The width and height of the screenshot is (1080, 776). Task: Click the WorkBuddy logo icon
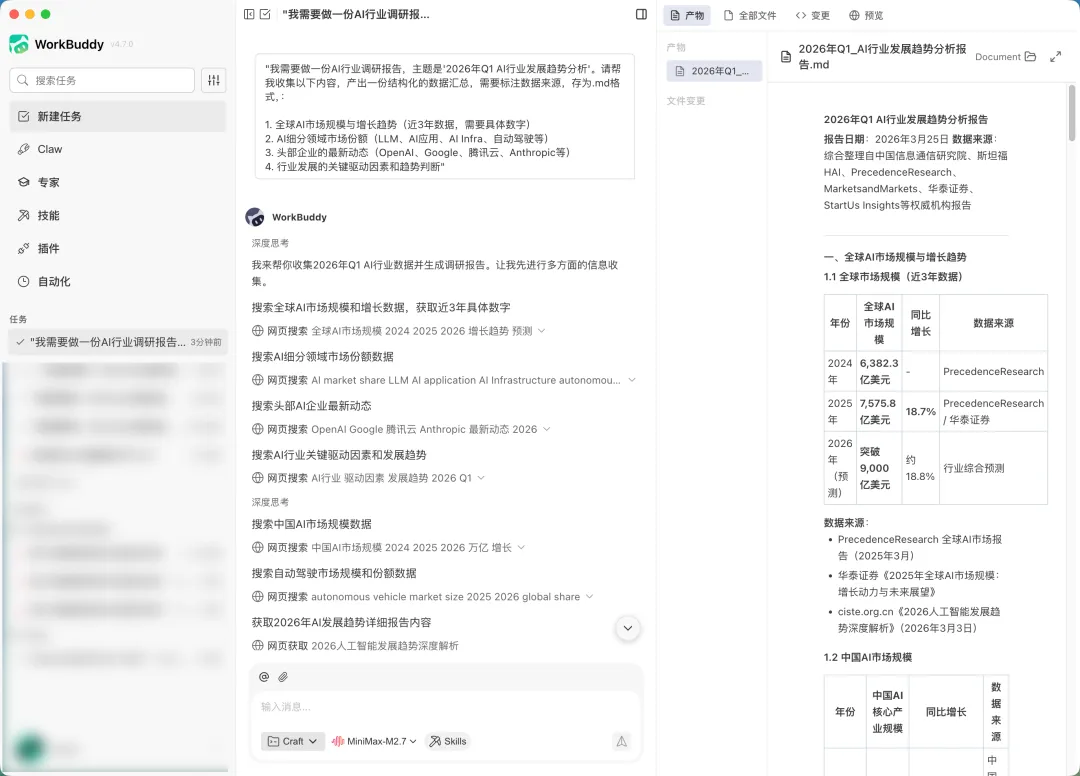click(19, 44)
